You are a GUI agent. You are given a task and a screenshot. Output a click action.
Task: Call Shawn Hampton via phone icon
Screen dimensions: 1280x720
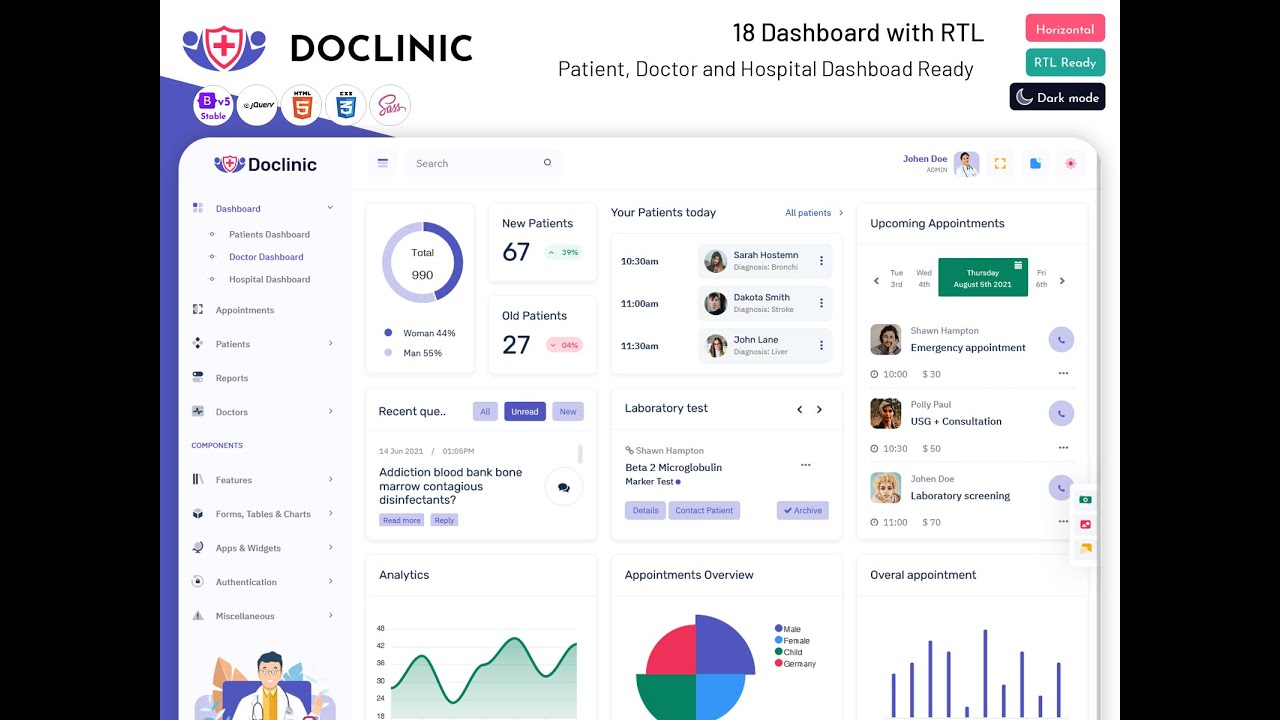click(1061, 339)
